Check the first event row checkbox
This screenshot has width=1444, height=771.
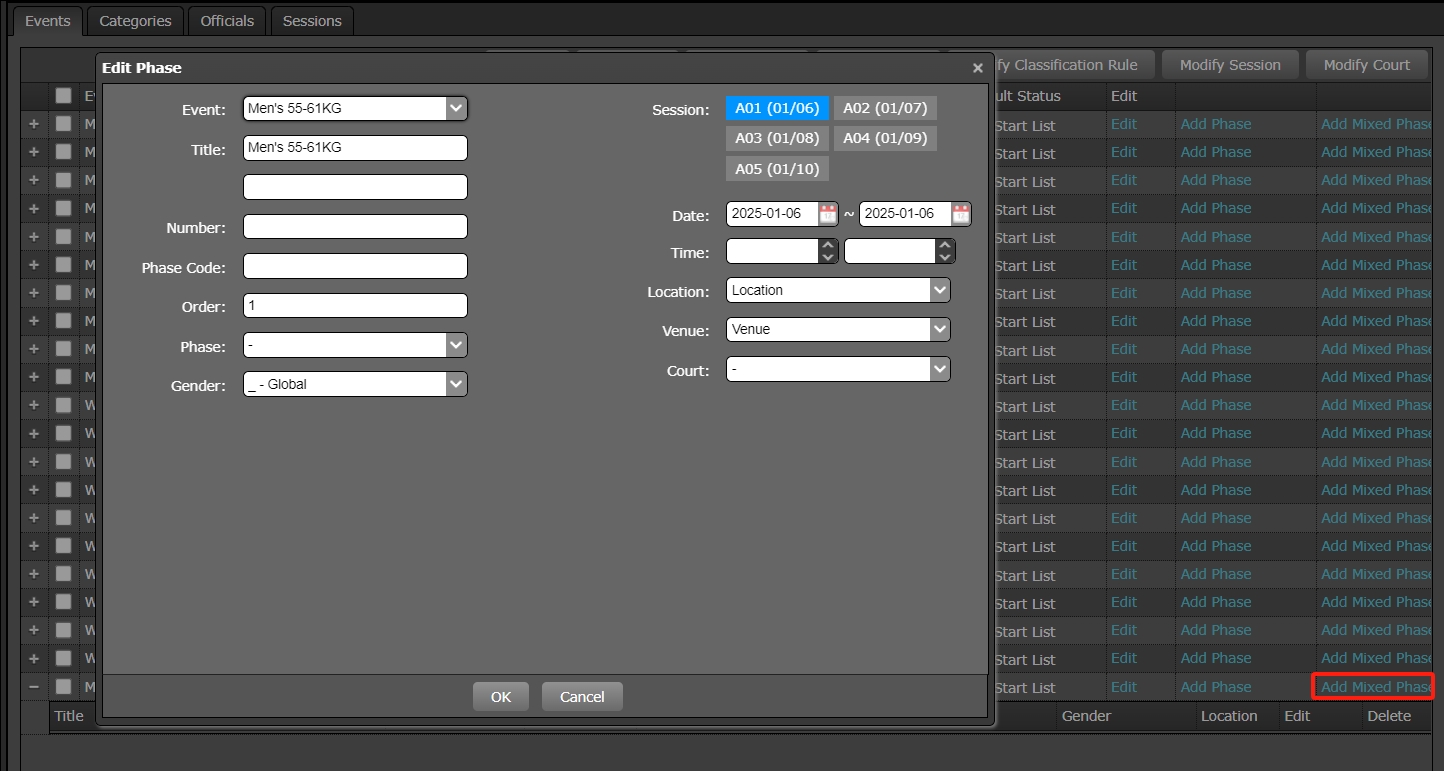pos(64,124)
